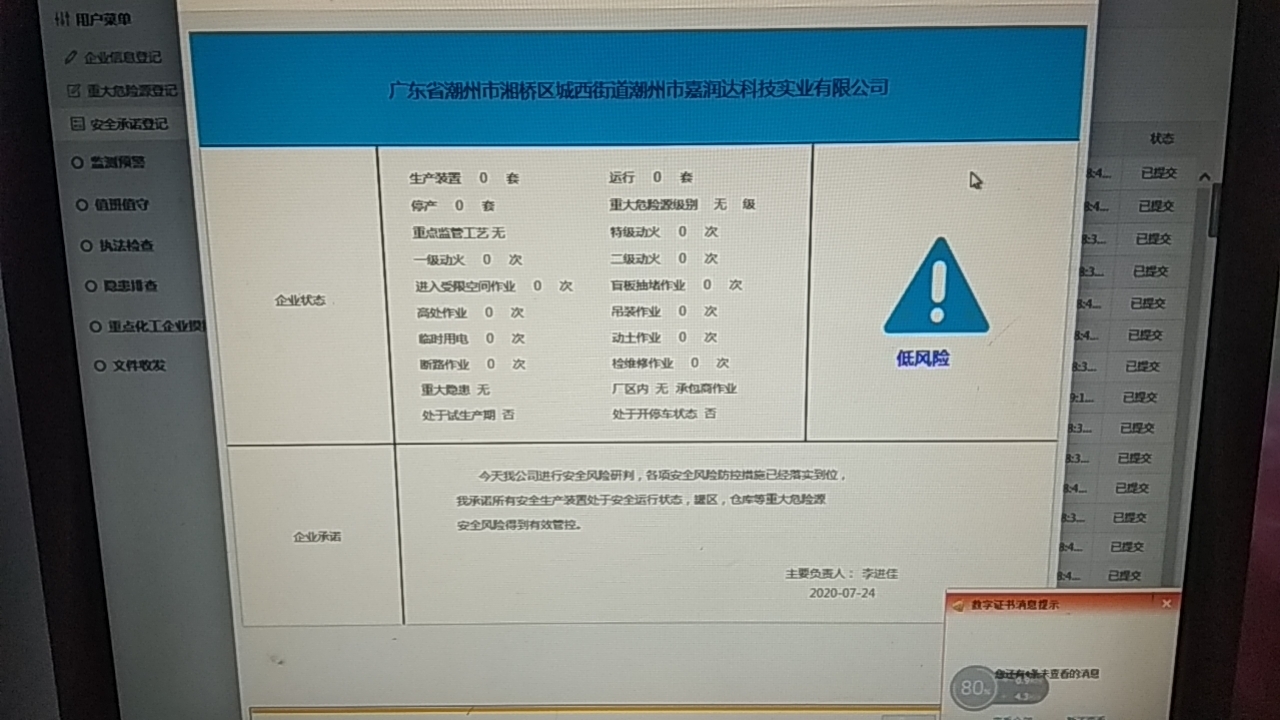Click the 主要负责人 李进佳 signature line
The image size is (1280, 720).
click(842, 574)
